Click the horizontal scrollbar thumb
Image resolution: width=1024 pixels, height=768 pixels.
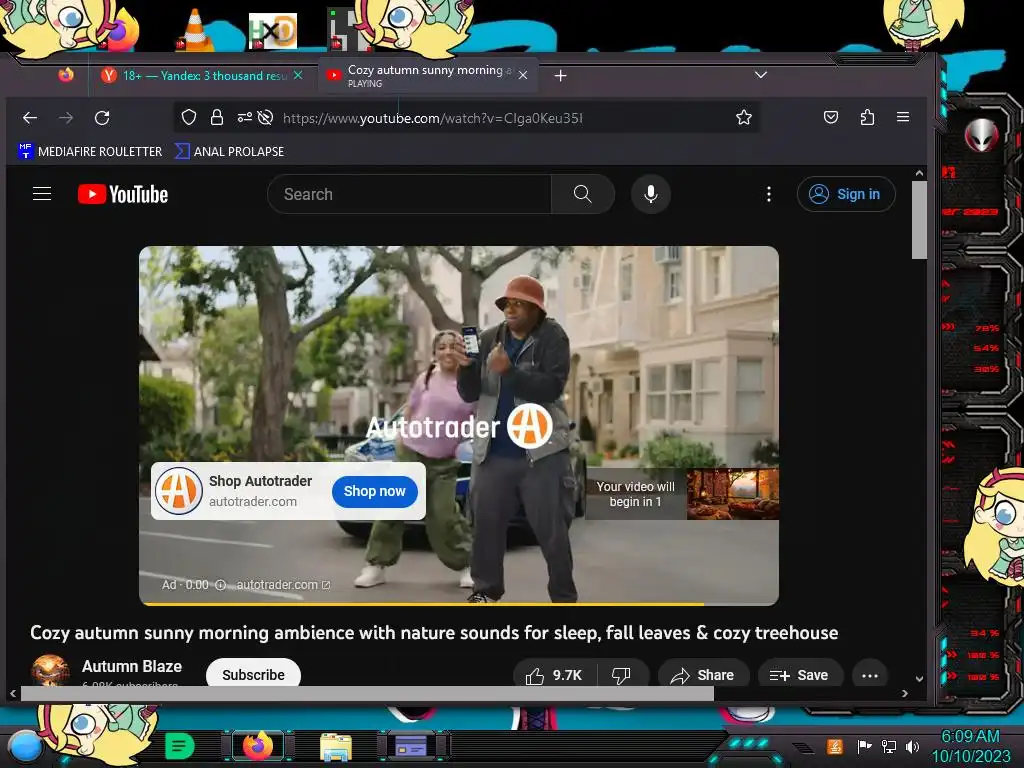point(367,694)
